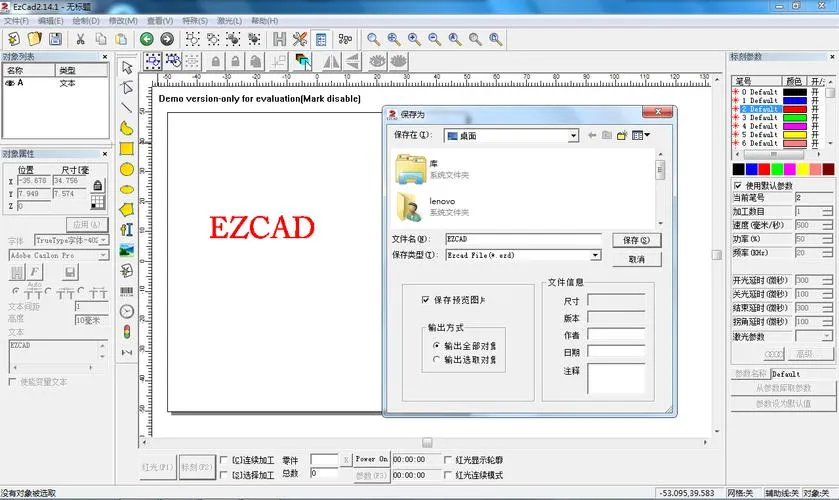The image size is (839, 500).
Task: Select the Text tool
Action: [x=127, y=230]
